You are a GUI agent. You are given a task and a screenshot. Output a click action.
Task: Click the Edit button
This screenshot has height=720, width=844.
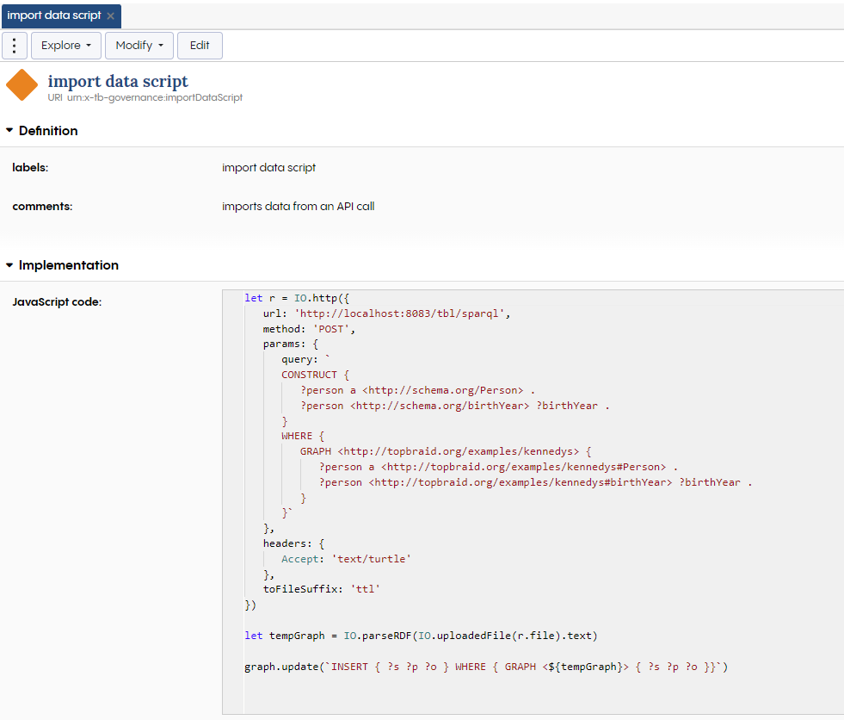(x=199, y=45)
